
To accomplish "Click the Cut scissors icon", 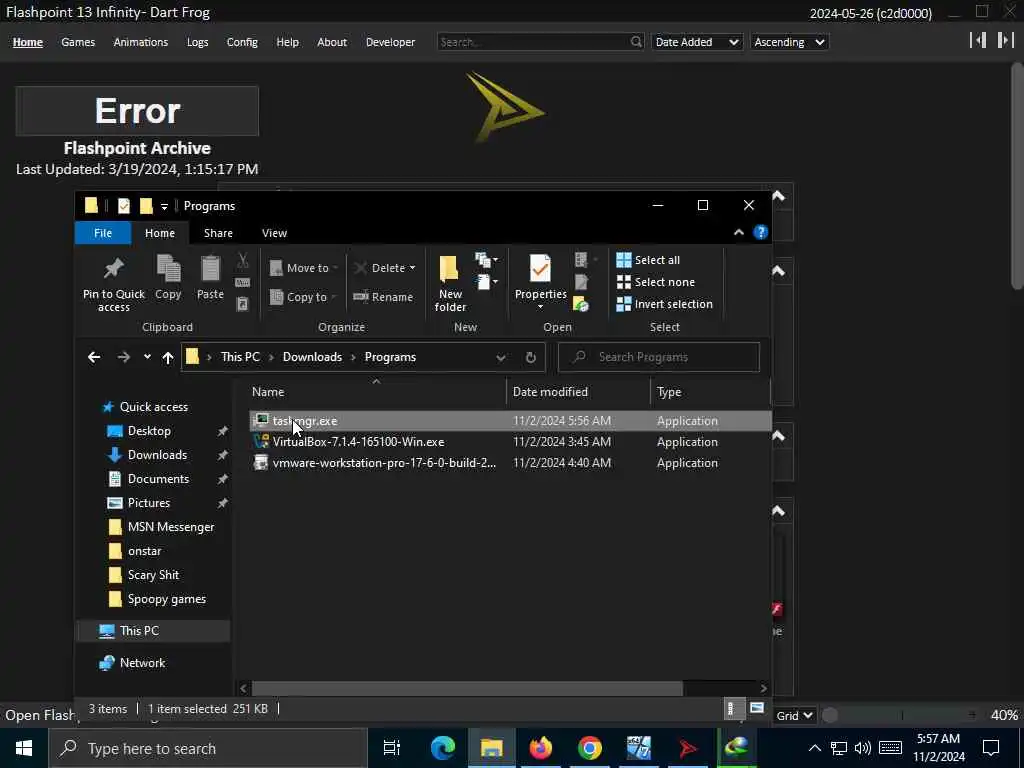I will click(x=242, y=261).
